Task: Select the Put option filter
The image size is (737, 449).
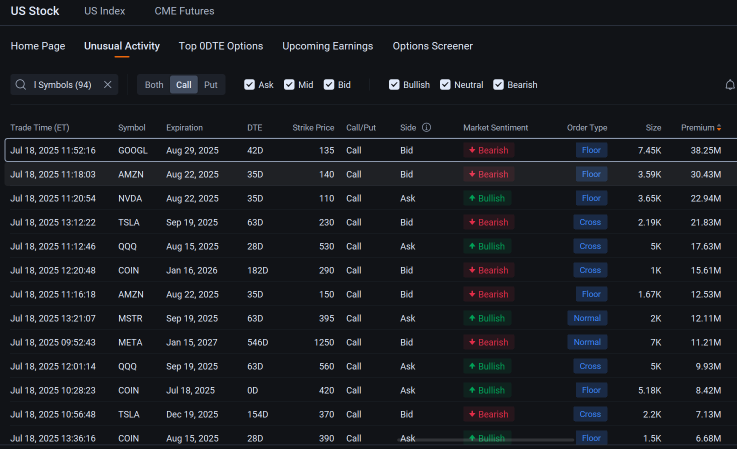Action: pos(211,85)
